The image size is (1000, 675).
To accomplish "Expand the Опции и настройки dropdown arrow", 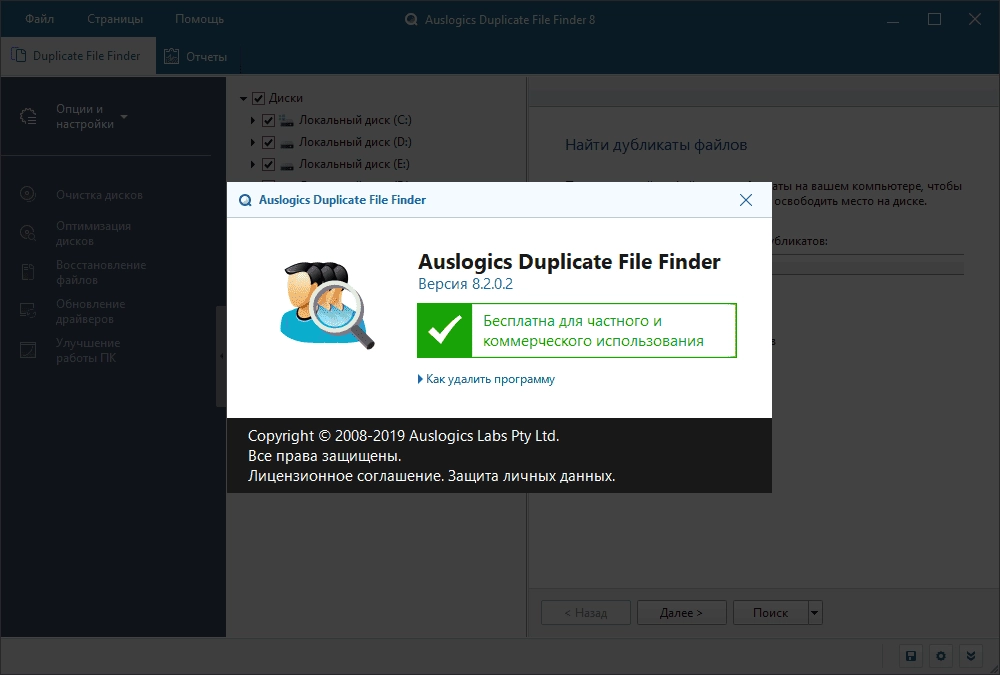I will pos(124,117).
